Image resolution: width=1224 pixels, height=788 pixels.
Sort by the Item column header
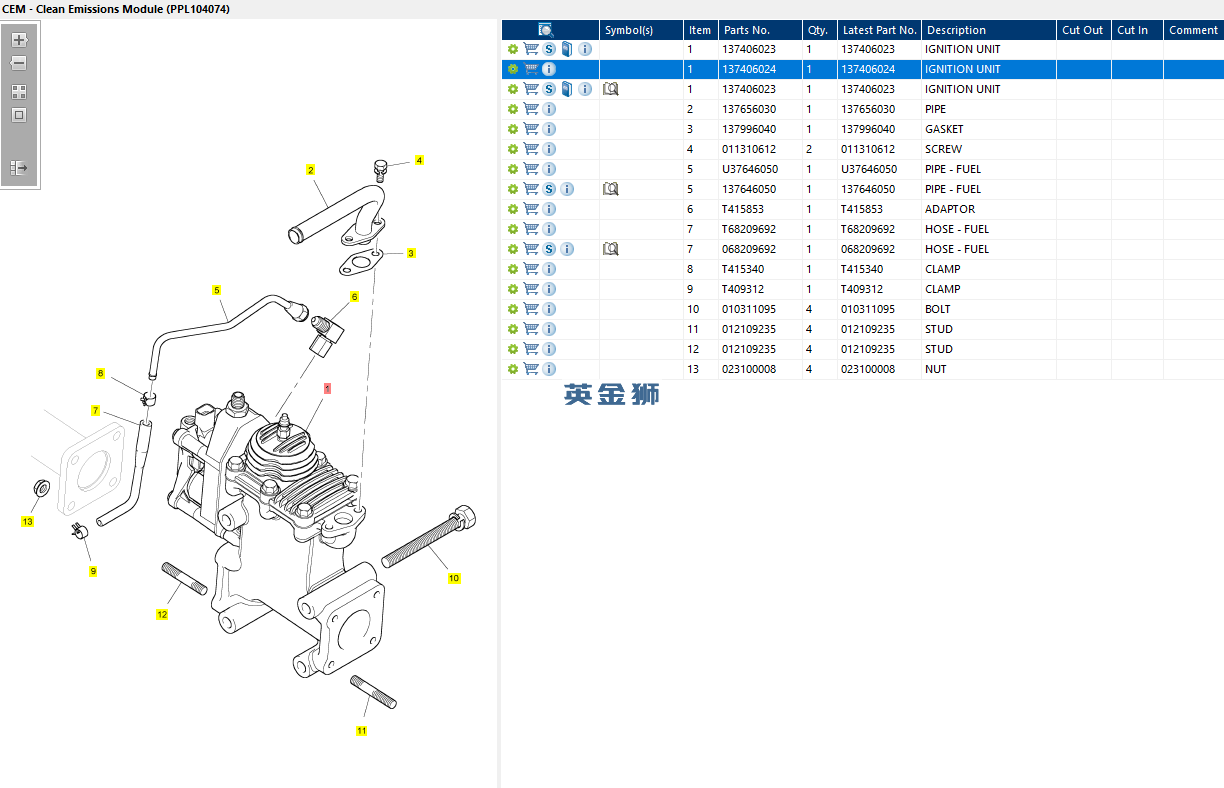(x=700, y=30)
